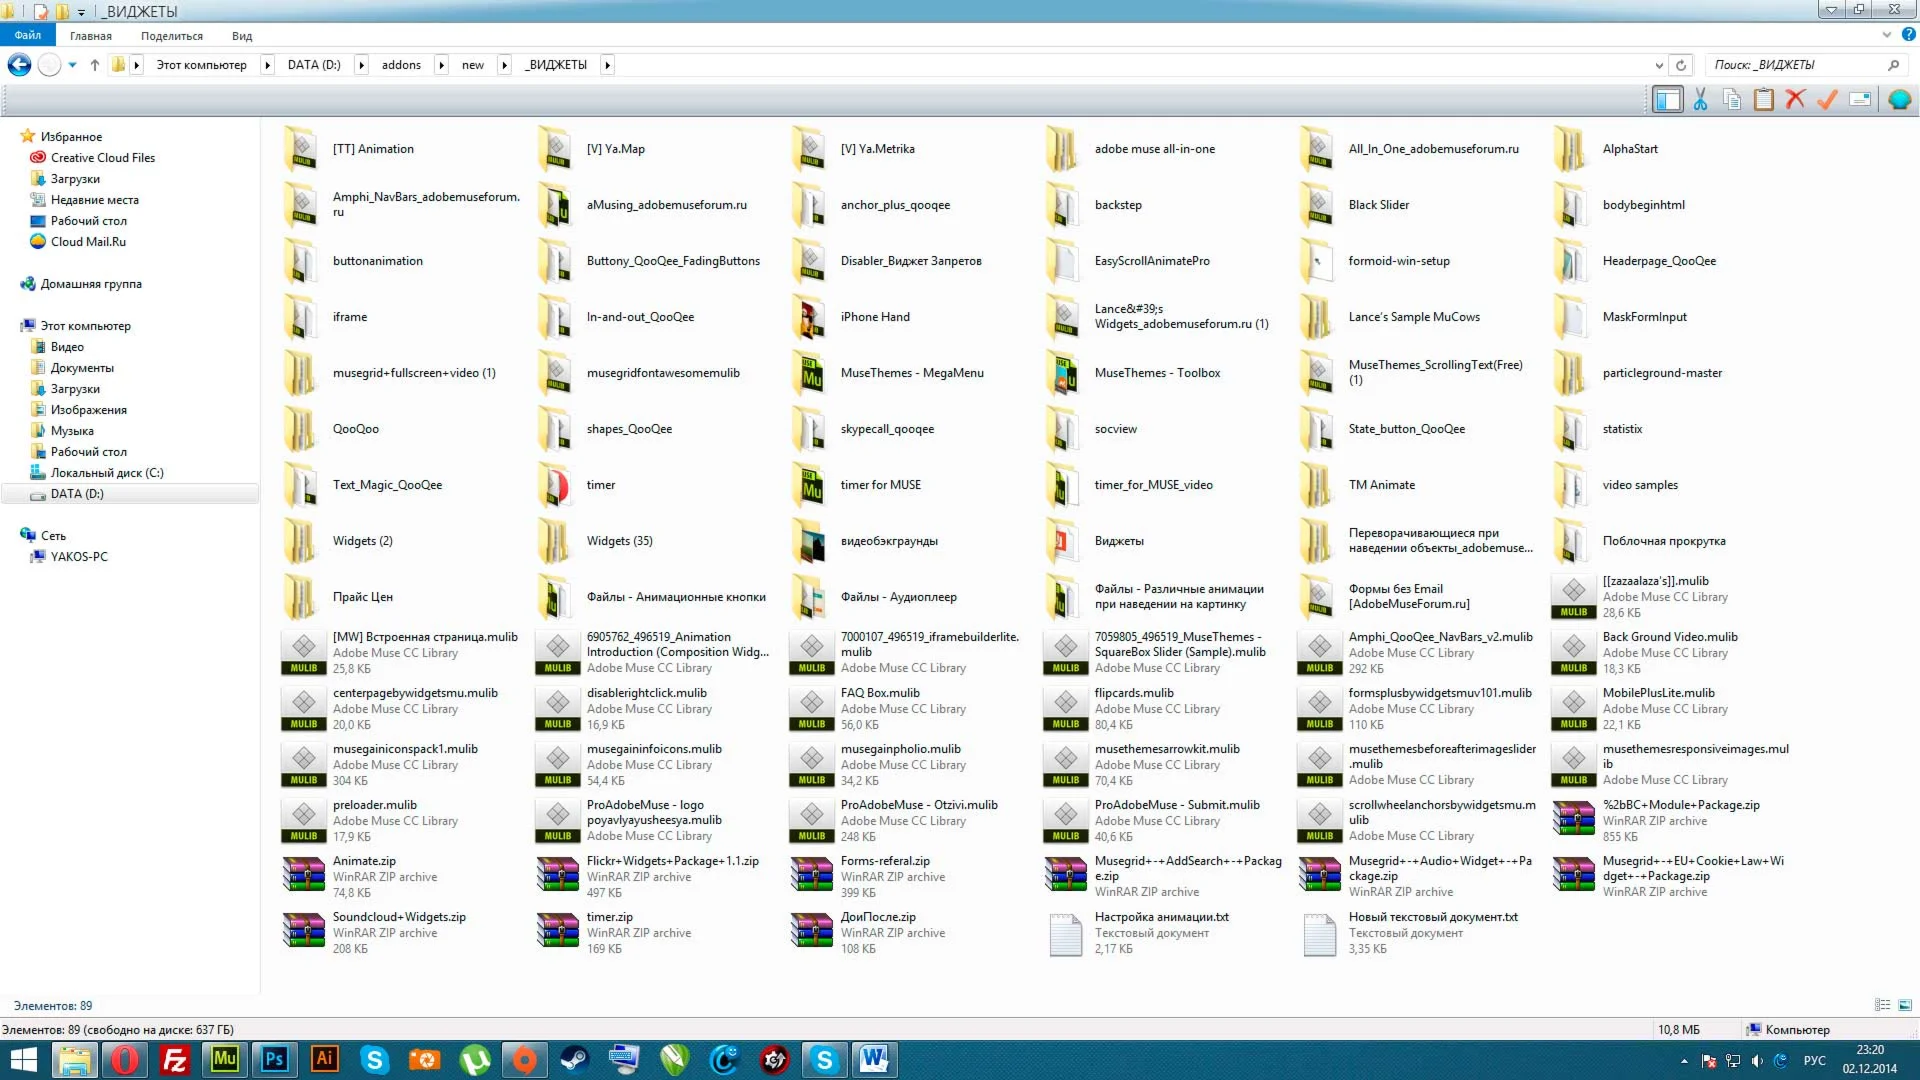Image resolution: width=1920 pixels, height=1080 pixels.
Task: Click the Paste clipboard toolbar icon
Action: pyautogui.click(x=1764, y=99)
